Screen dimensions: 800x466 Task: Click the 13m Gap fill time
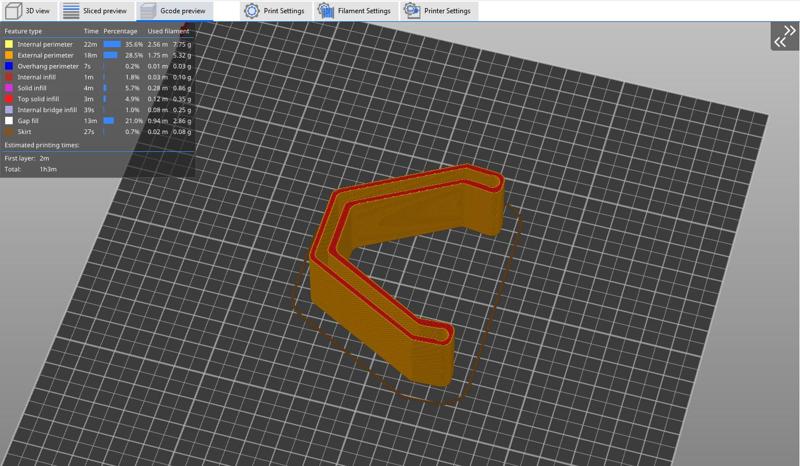pos(90,121)
